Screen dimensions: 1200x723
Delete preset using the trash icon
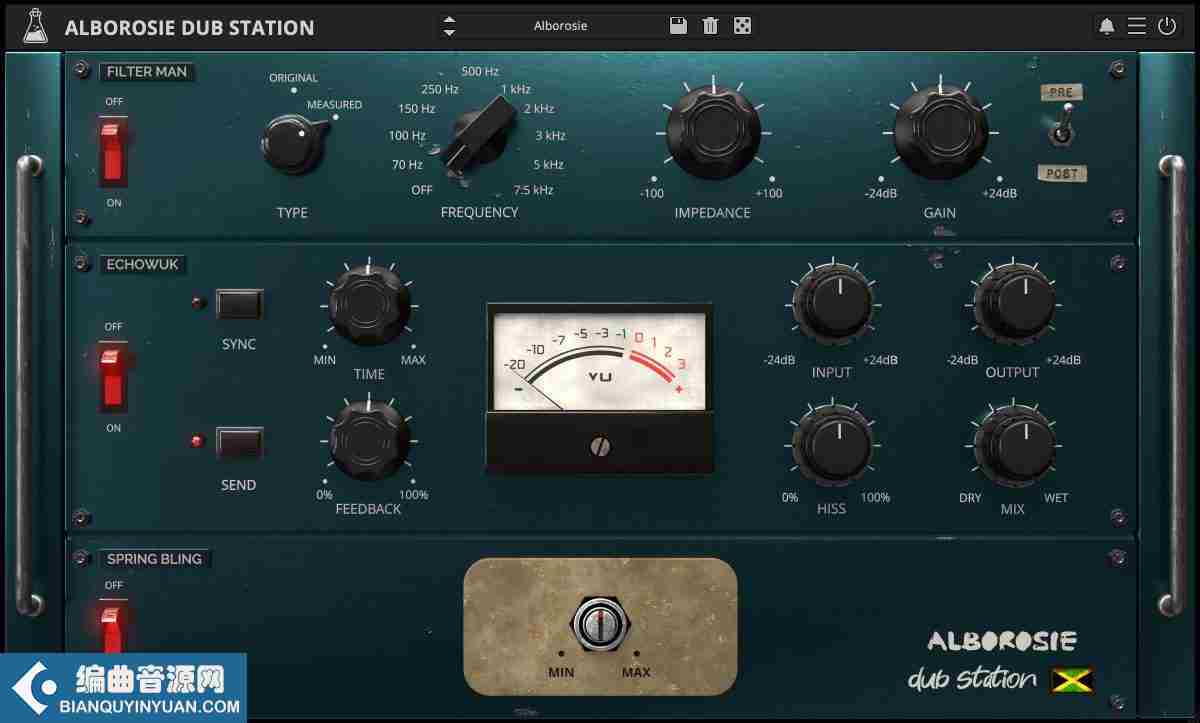pyautogui.click(x=710, y=26)
